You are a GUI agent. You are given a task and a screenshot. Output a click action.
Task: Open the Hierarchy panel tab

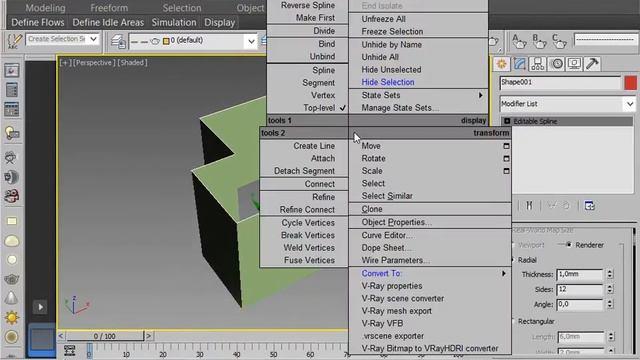click(538, 64)
